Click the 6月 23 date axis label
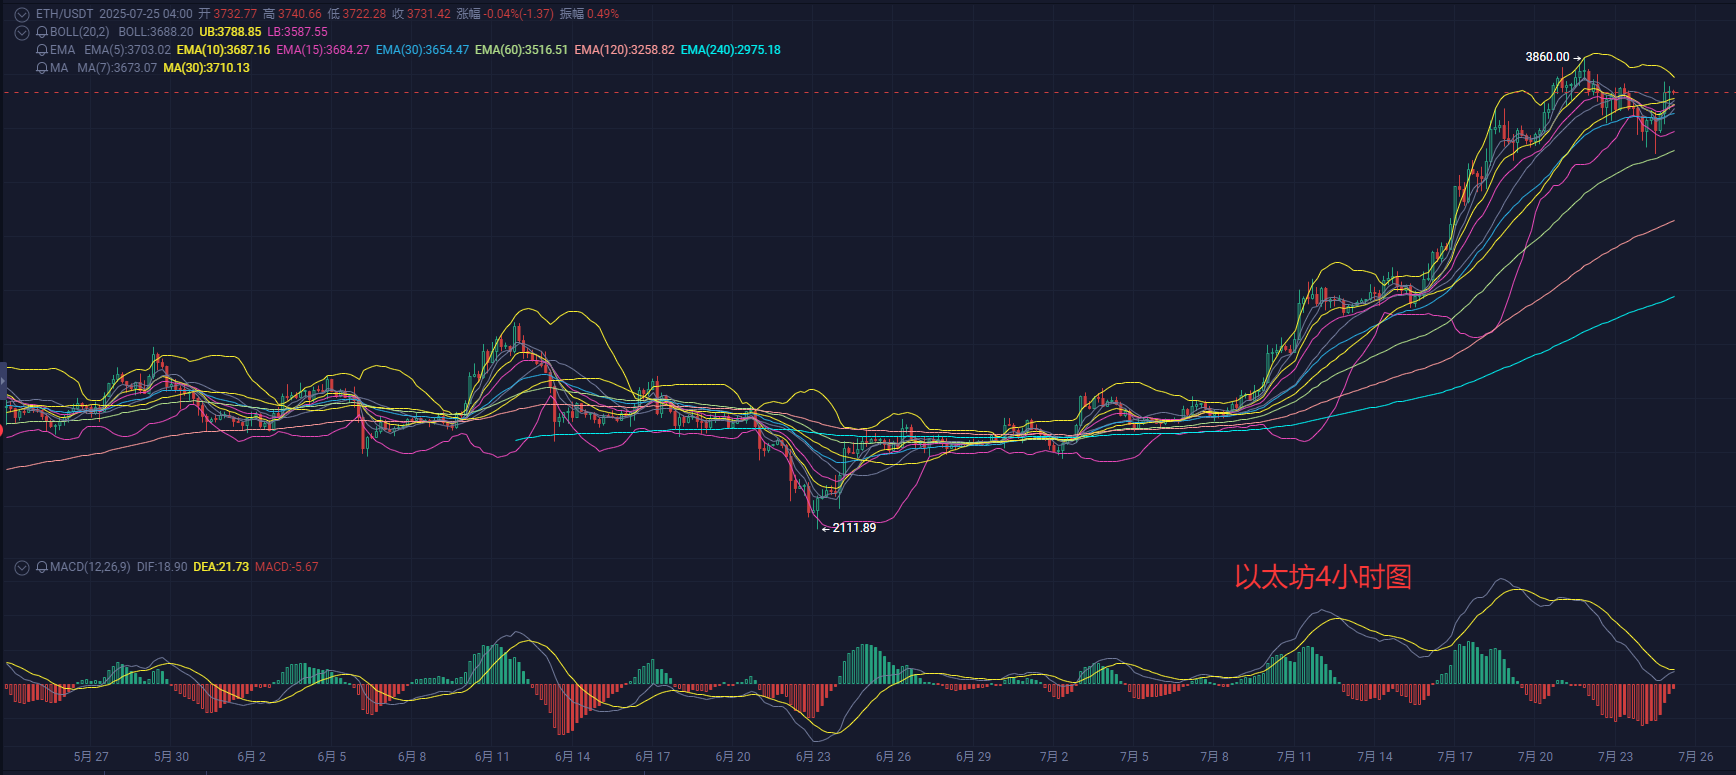This screenshot has height=775, width=1736. click(813, 757)
